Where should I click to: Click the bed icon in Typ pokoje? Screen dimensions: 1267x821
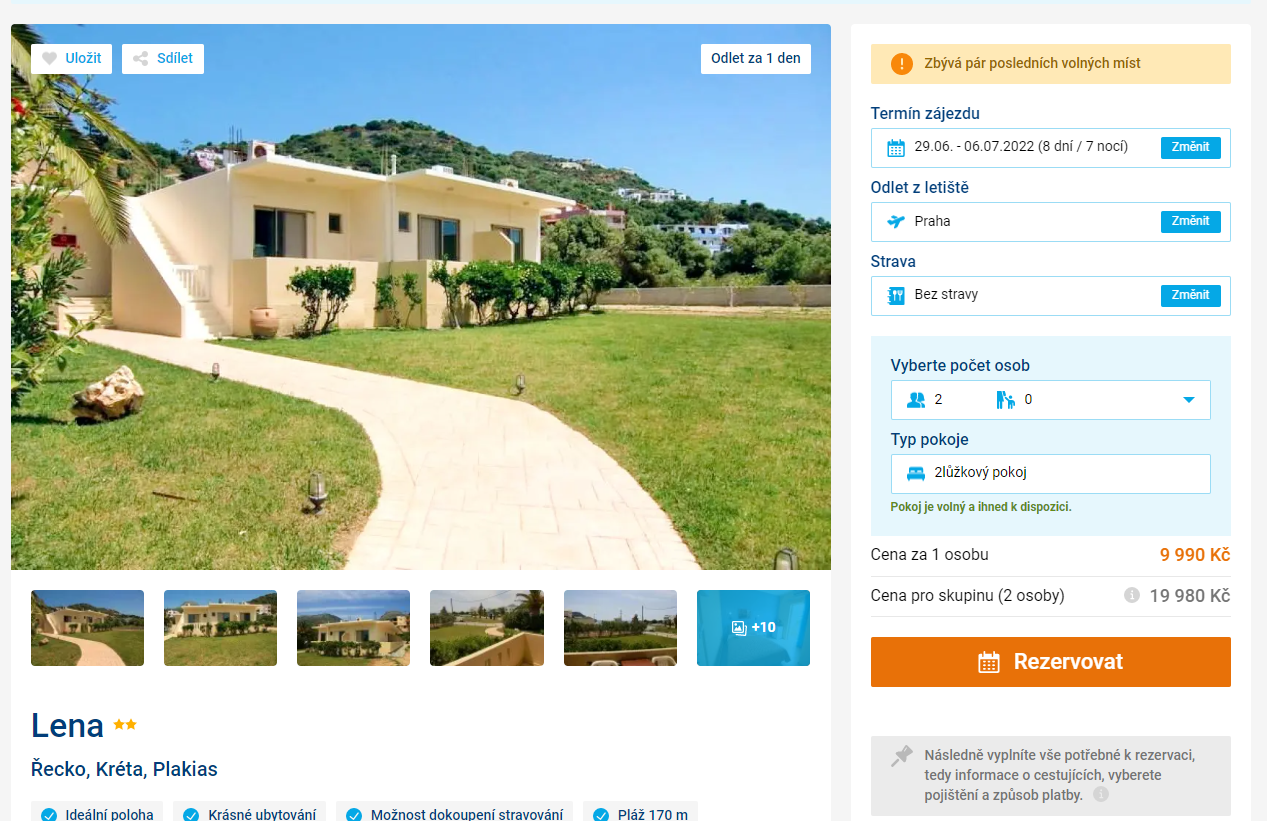(916, 474)
